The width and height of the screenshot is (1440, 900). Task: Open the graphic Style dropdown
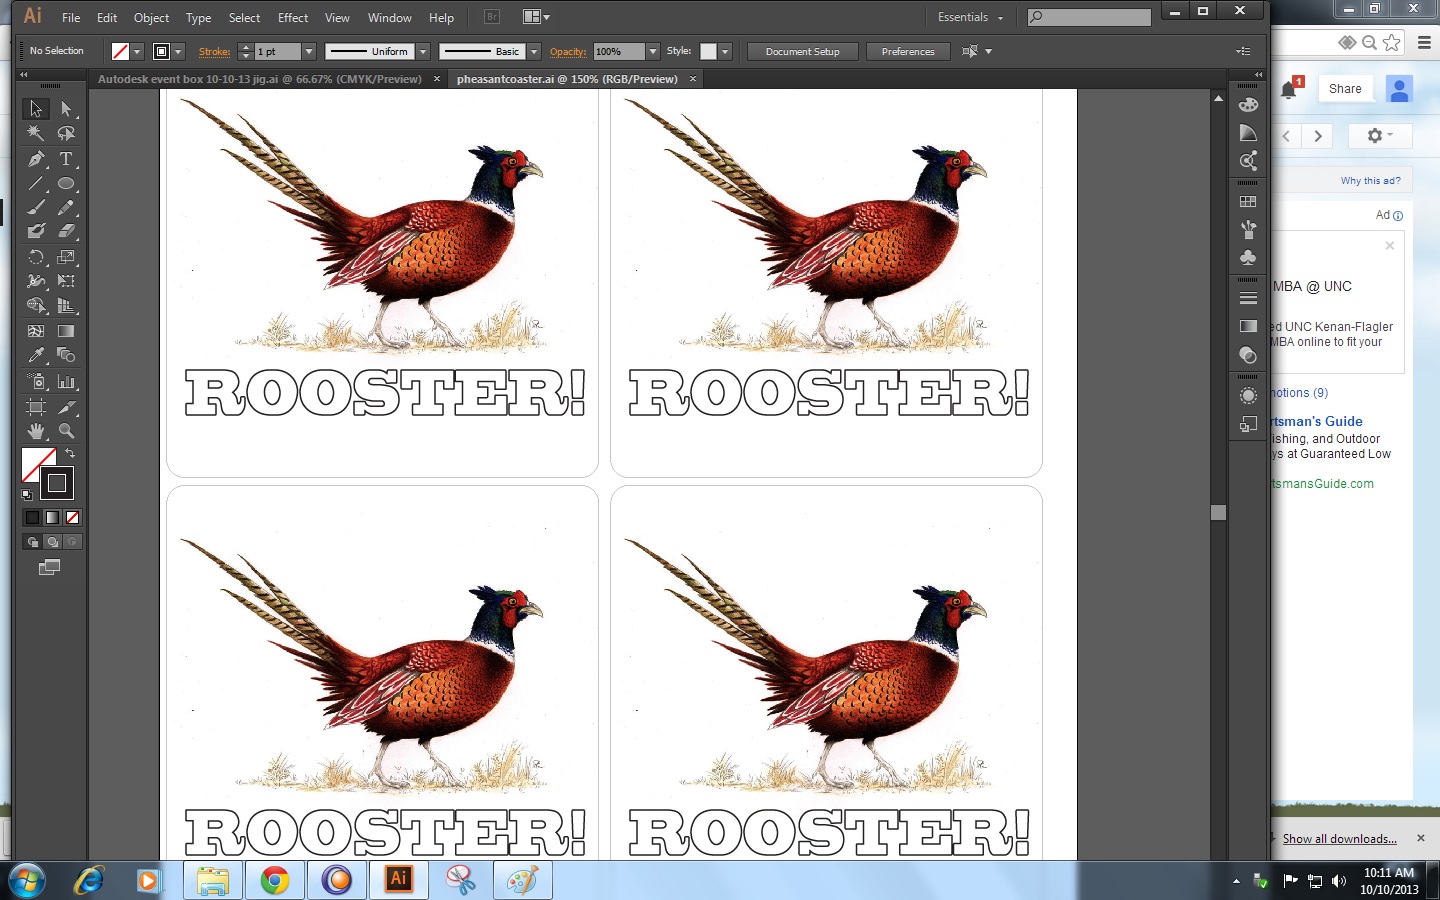pos(725,51)
